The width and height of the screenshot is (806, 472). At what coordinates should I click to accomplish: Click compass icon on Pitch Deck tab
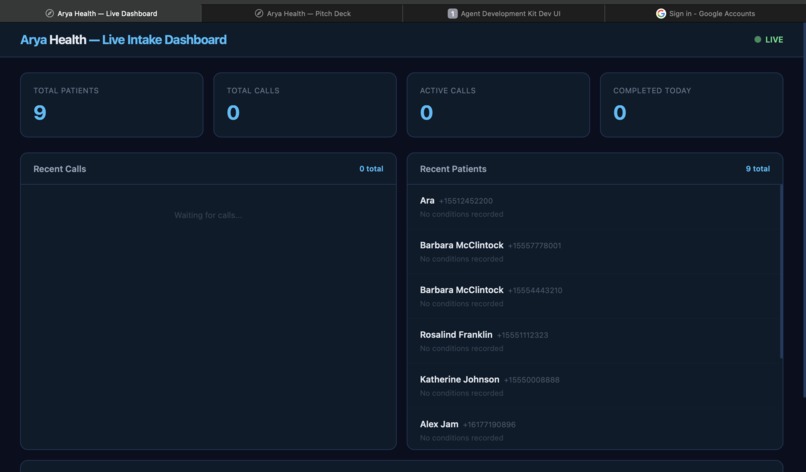pos(259,13)
